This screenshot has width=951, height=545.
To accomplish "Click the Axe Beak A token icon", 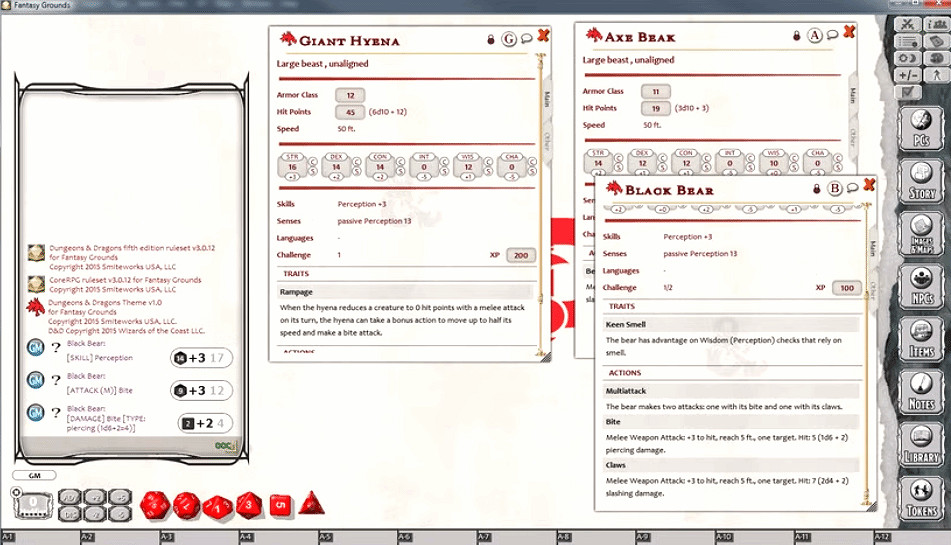I will [x=815, y=36].
